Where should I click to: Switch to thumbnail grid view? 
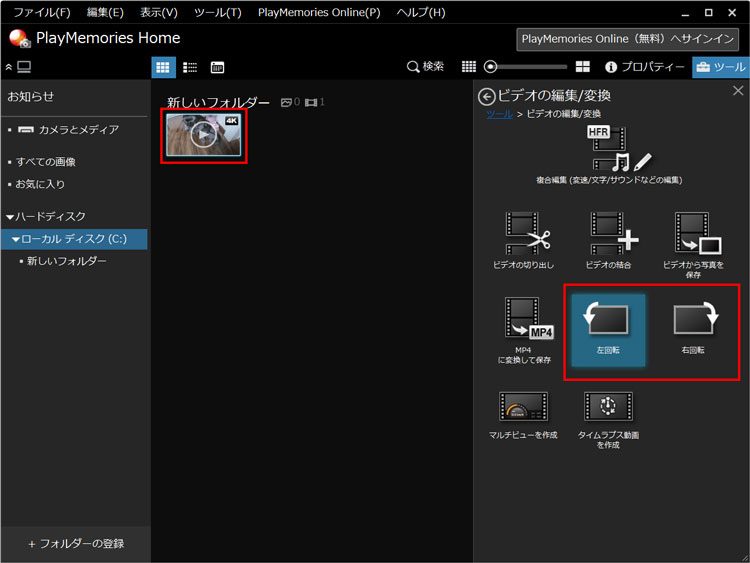coord(163,67)
